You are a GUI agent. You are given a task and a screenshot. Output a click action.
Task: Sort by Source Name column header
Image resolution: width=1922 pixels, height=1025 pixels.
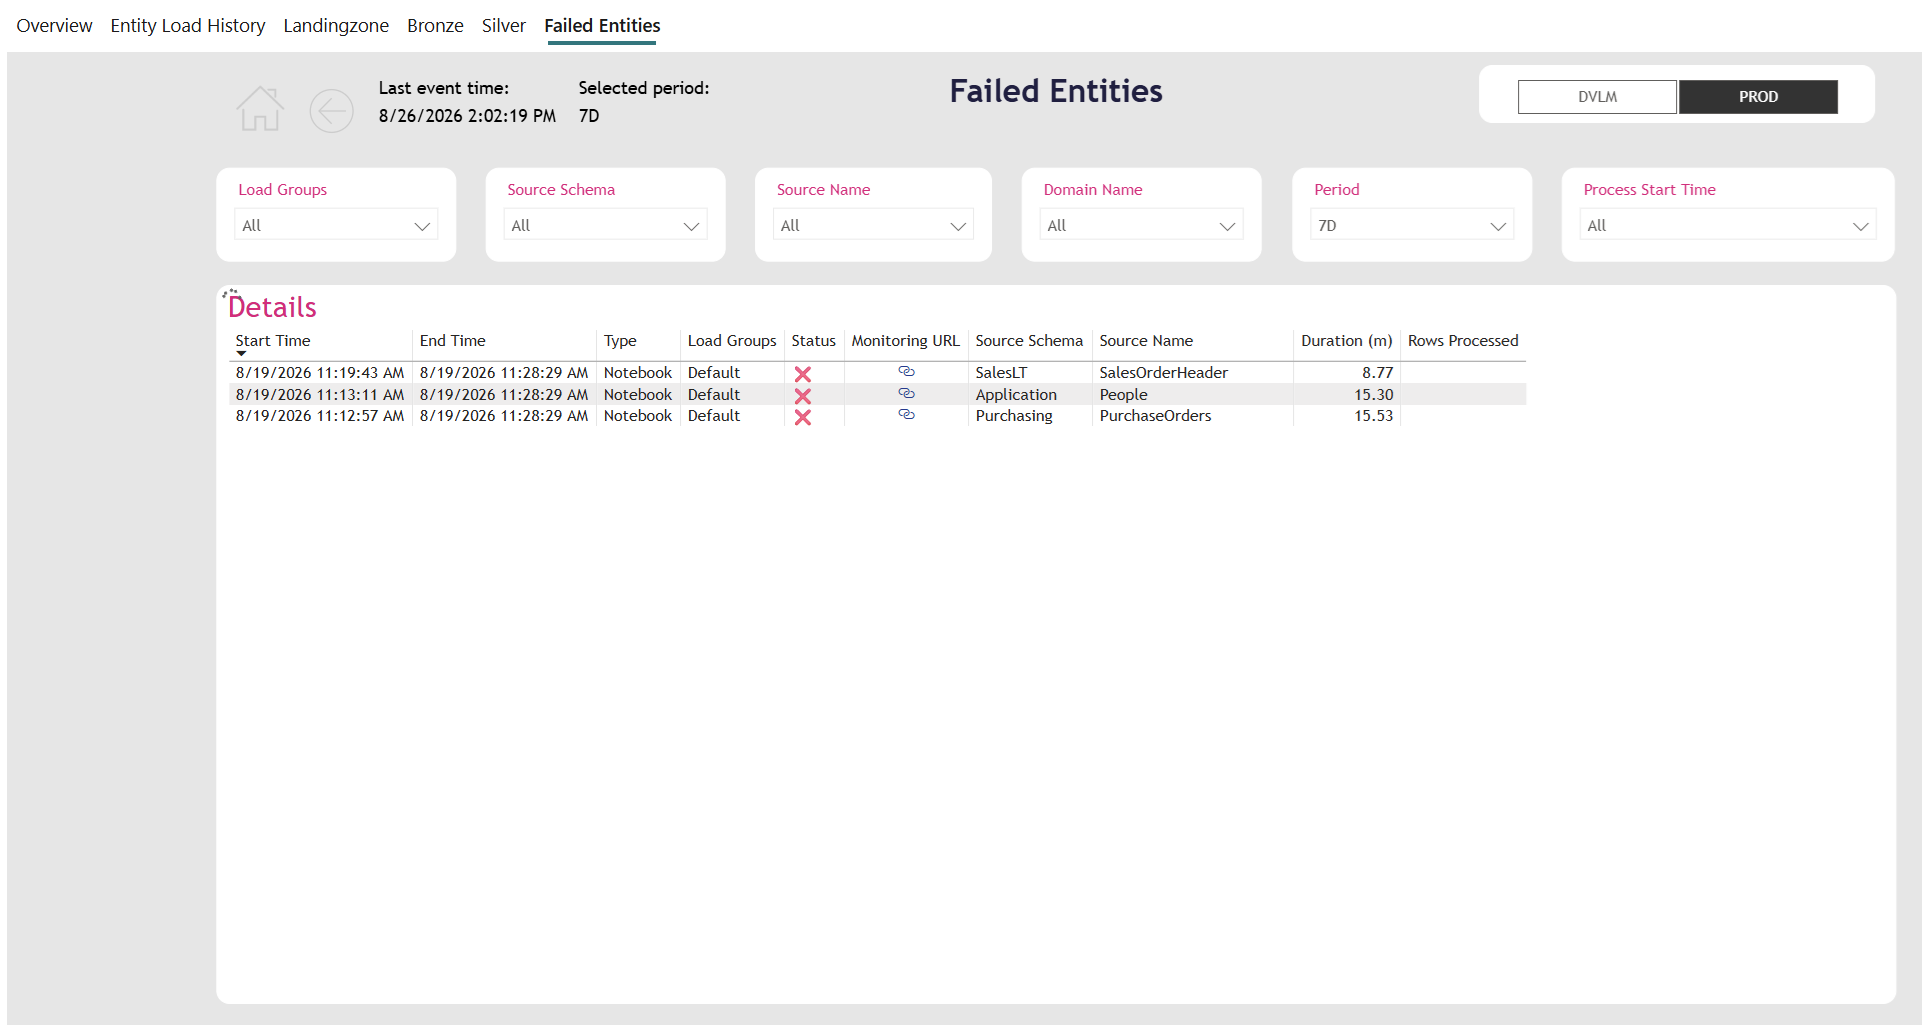coord(1146,341)
